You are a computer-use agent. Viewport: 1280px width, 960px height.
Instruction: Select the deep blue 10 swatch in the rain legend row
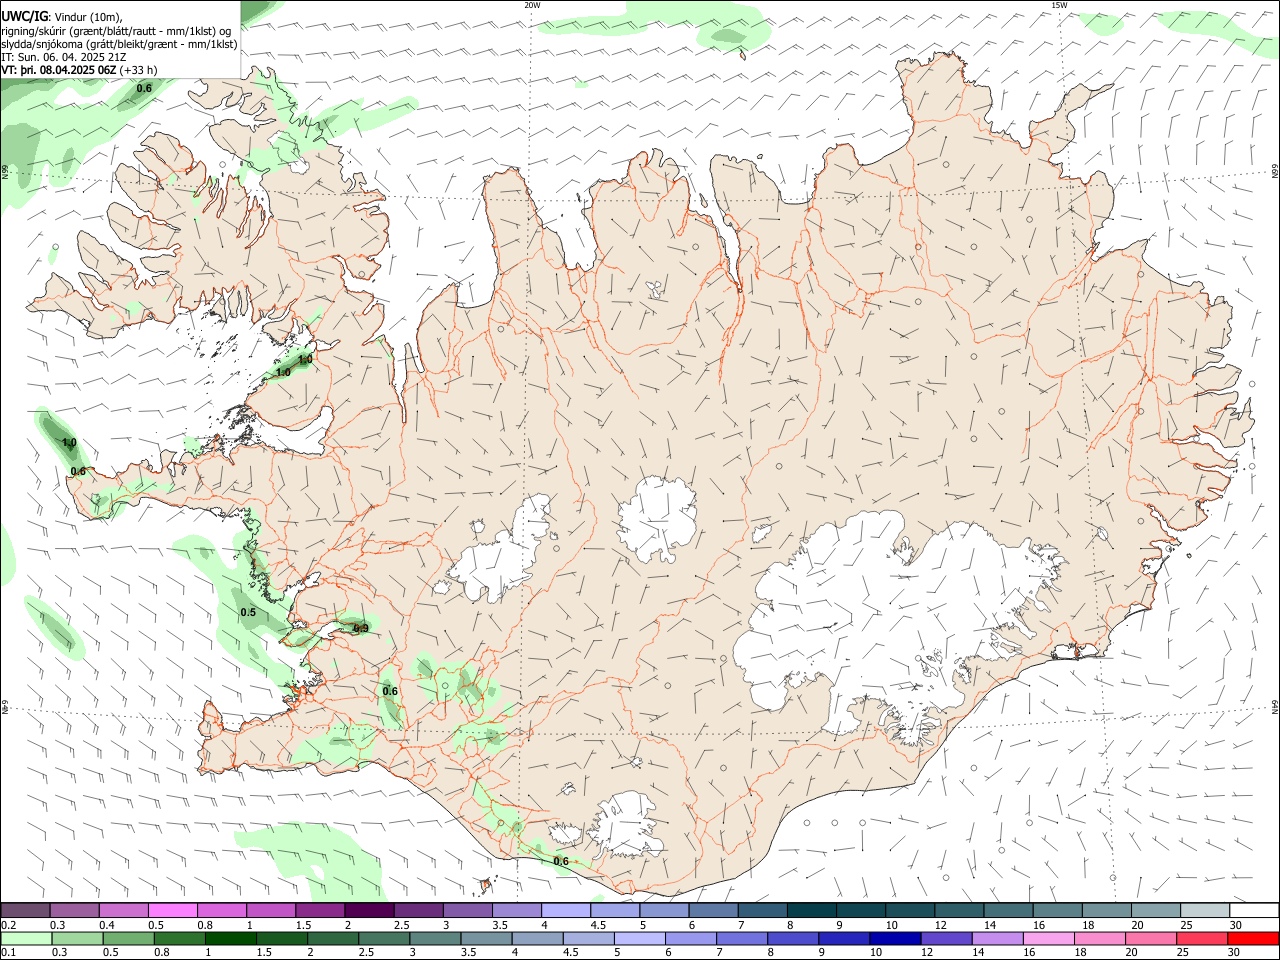894,938
